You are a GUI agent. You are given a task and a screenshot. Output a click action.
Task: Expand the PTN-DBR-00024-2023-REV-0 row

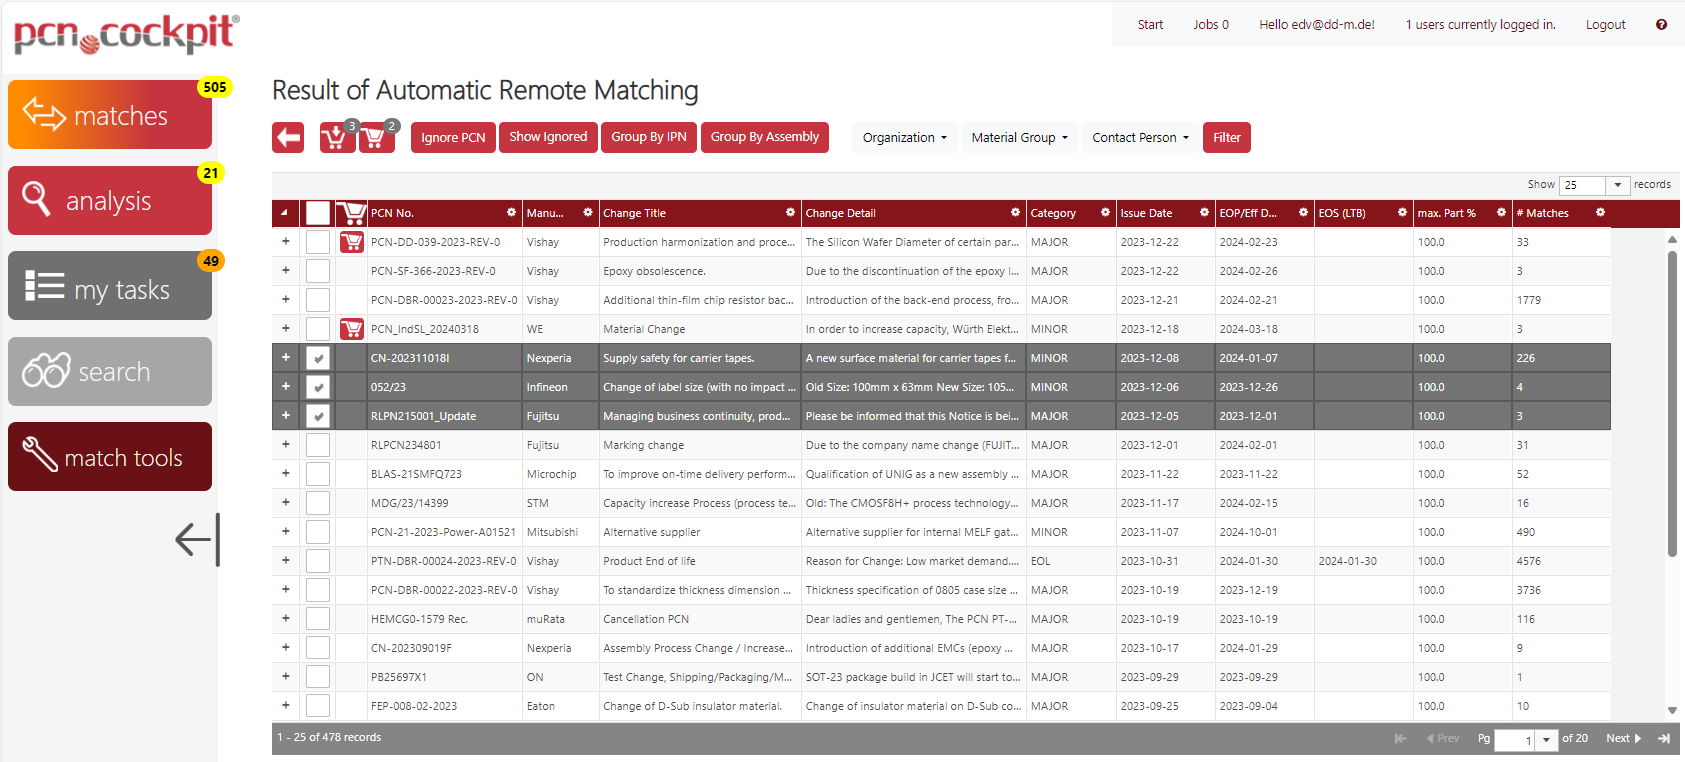pos(285,561)
